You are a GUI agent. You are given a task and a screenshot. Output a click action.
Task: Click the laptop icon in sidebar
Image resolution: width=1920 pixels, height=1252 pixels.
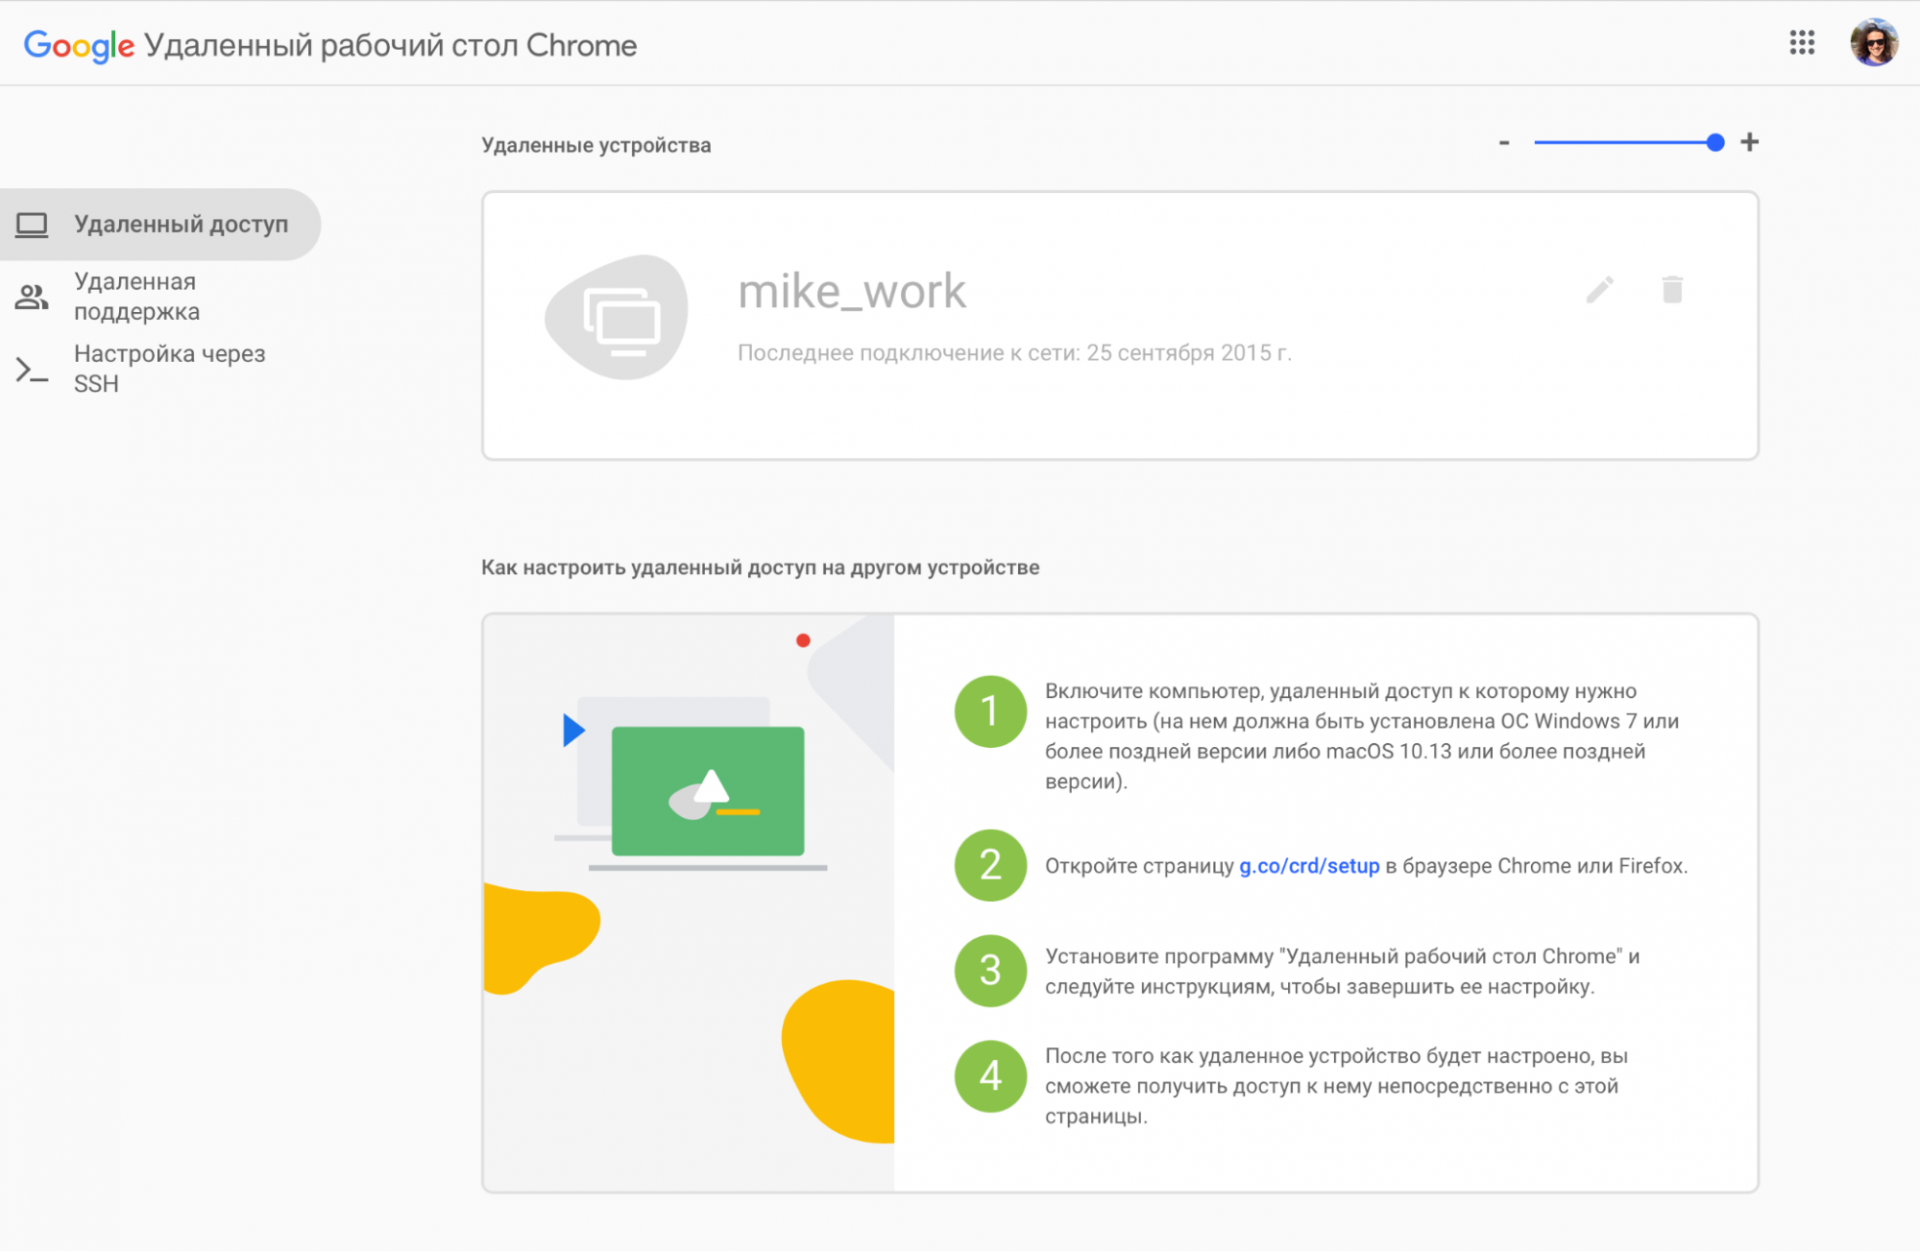click(x=32, y=225)
